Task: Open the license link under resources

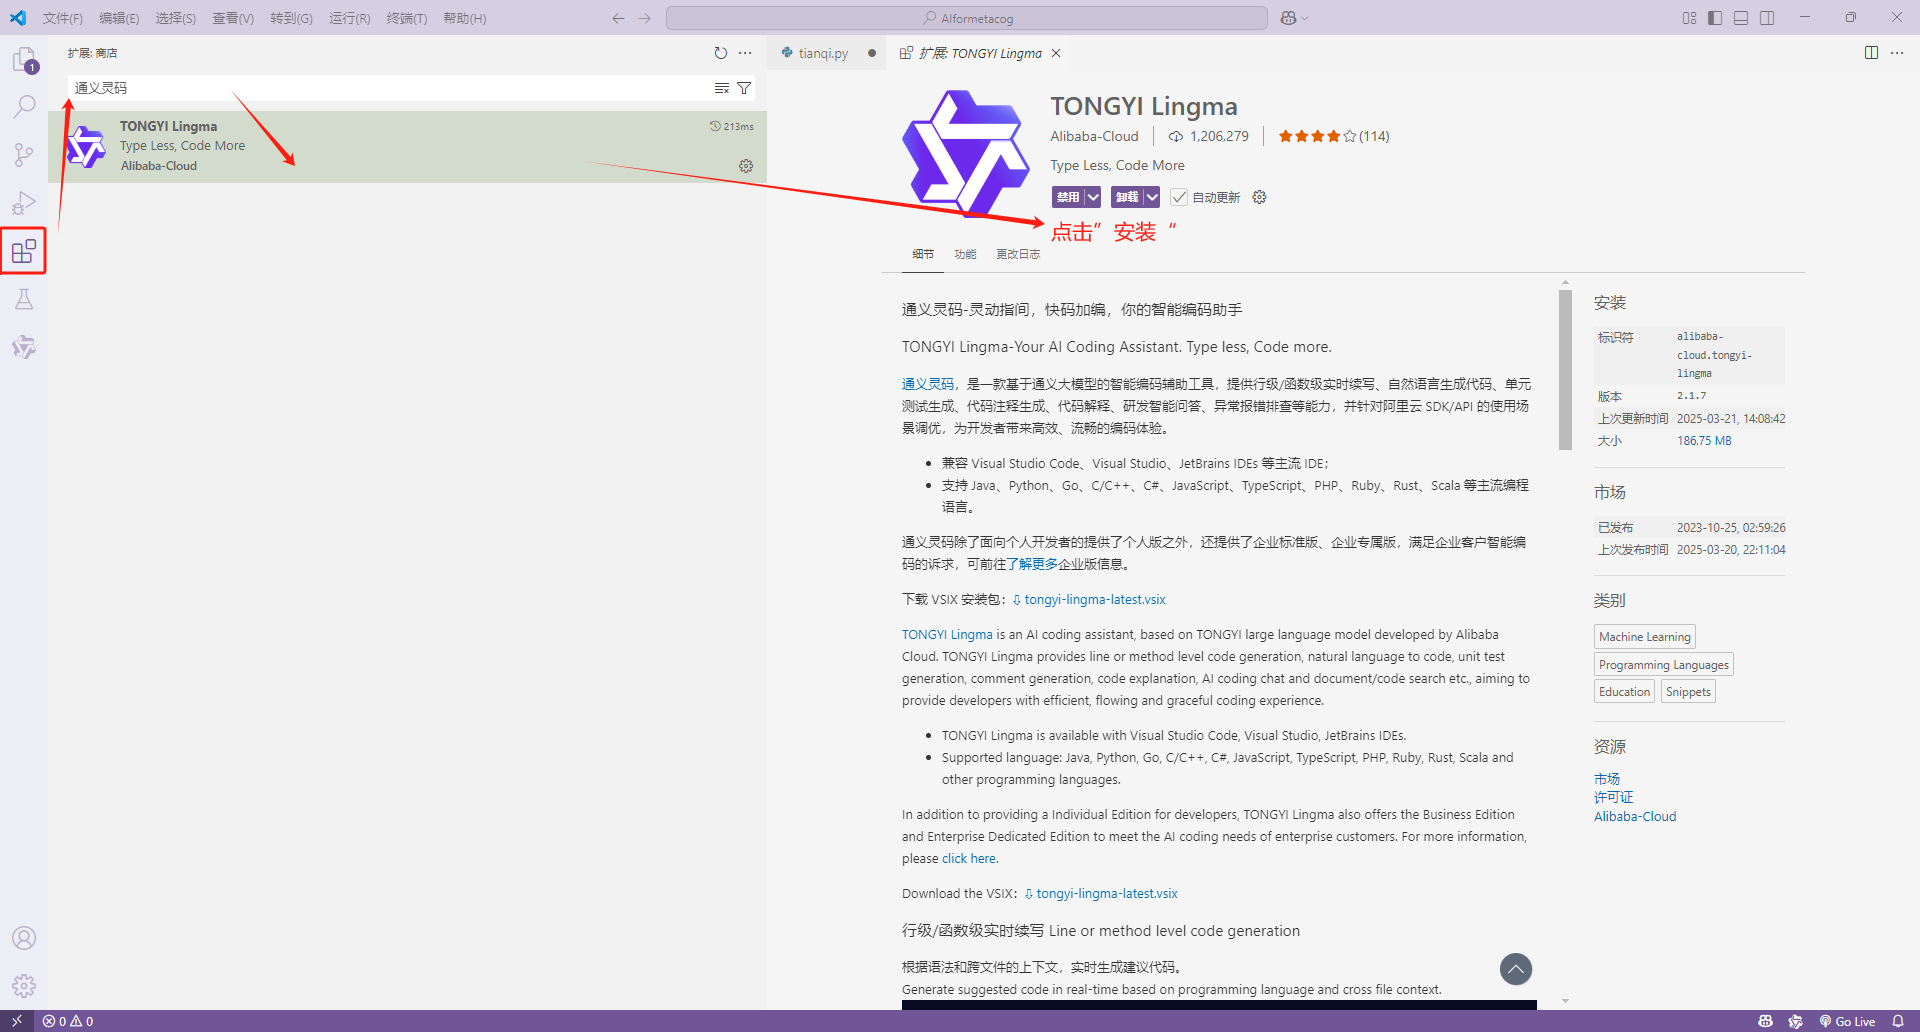Action: click(1613, 797)
